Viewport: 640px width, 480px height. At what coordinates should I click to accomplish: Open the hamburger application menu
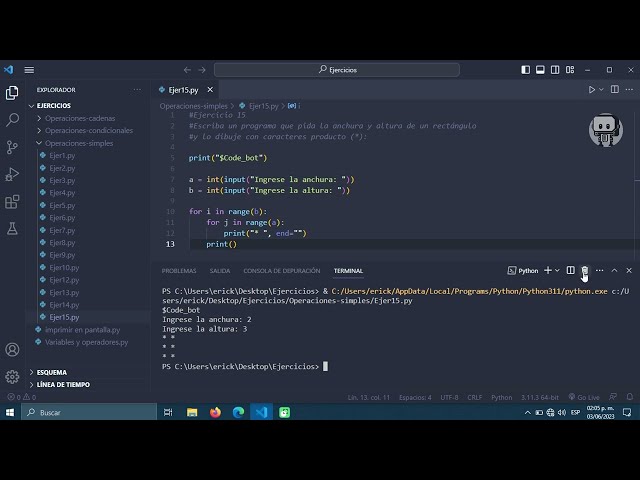[29, 70]
